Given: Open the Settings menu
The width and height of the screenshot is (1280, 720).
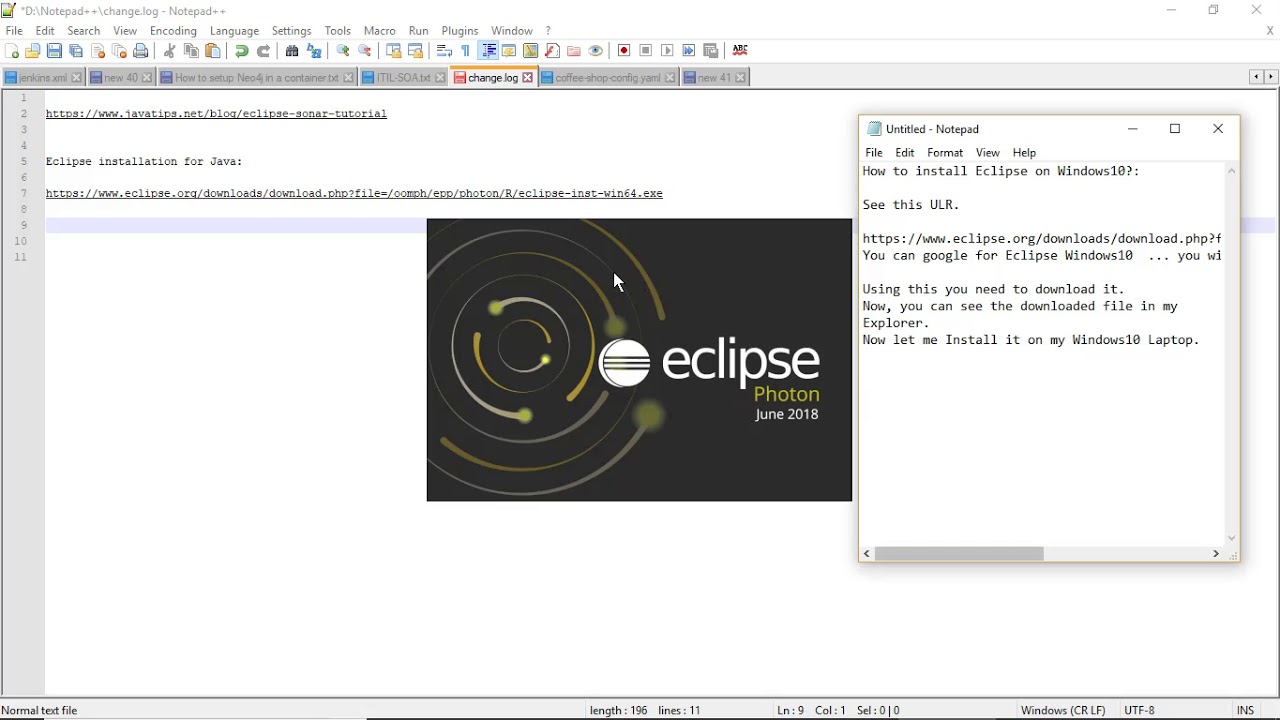Looking at the screenshot, I should click(x=292, y=31).
